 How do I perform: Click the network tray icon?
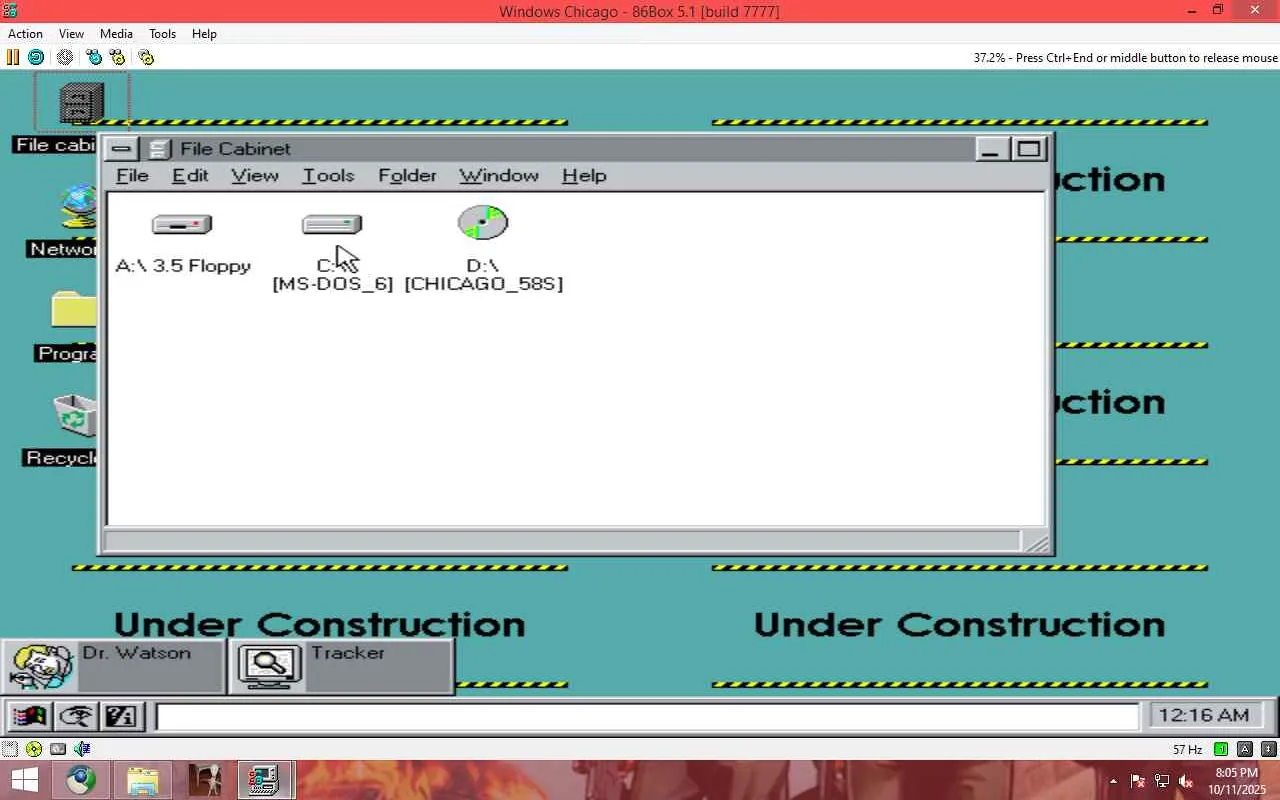(x=1162, y=781)
